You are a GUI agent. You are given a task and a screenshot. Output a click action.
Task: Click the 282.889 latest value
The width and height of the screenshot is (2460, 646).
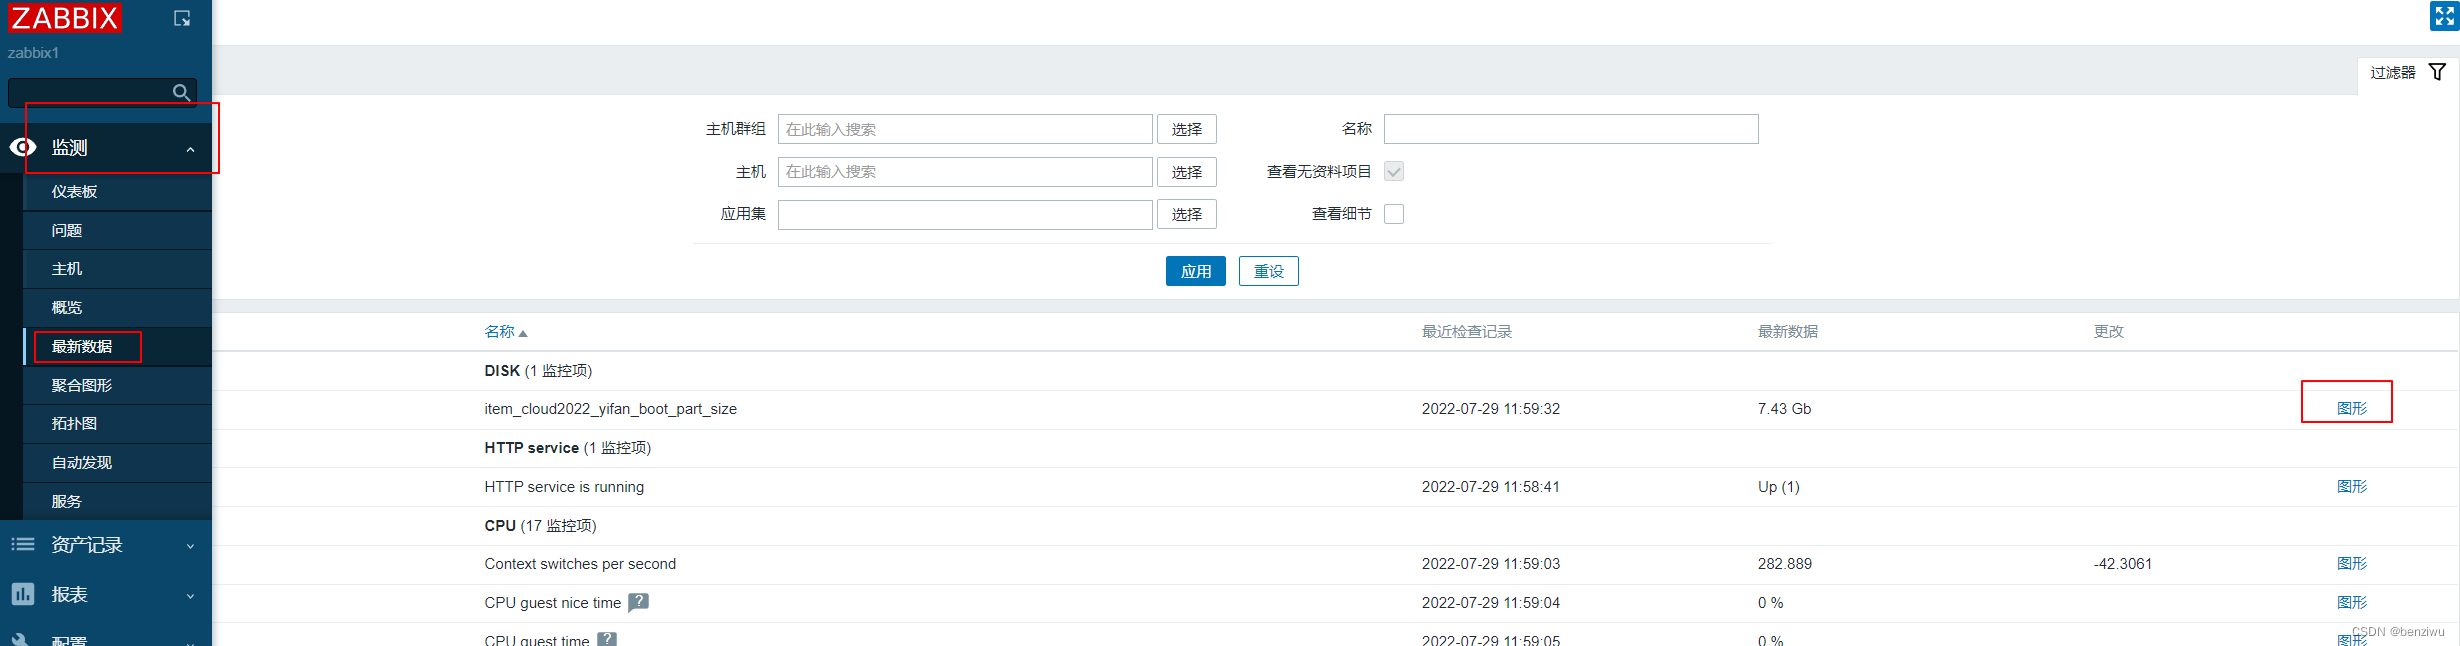1784,564
